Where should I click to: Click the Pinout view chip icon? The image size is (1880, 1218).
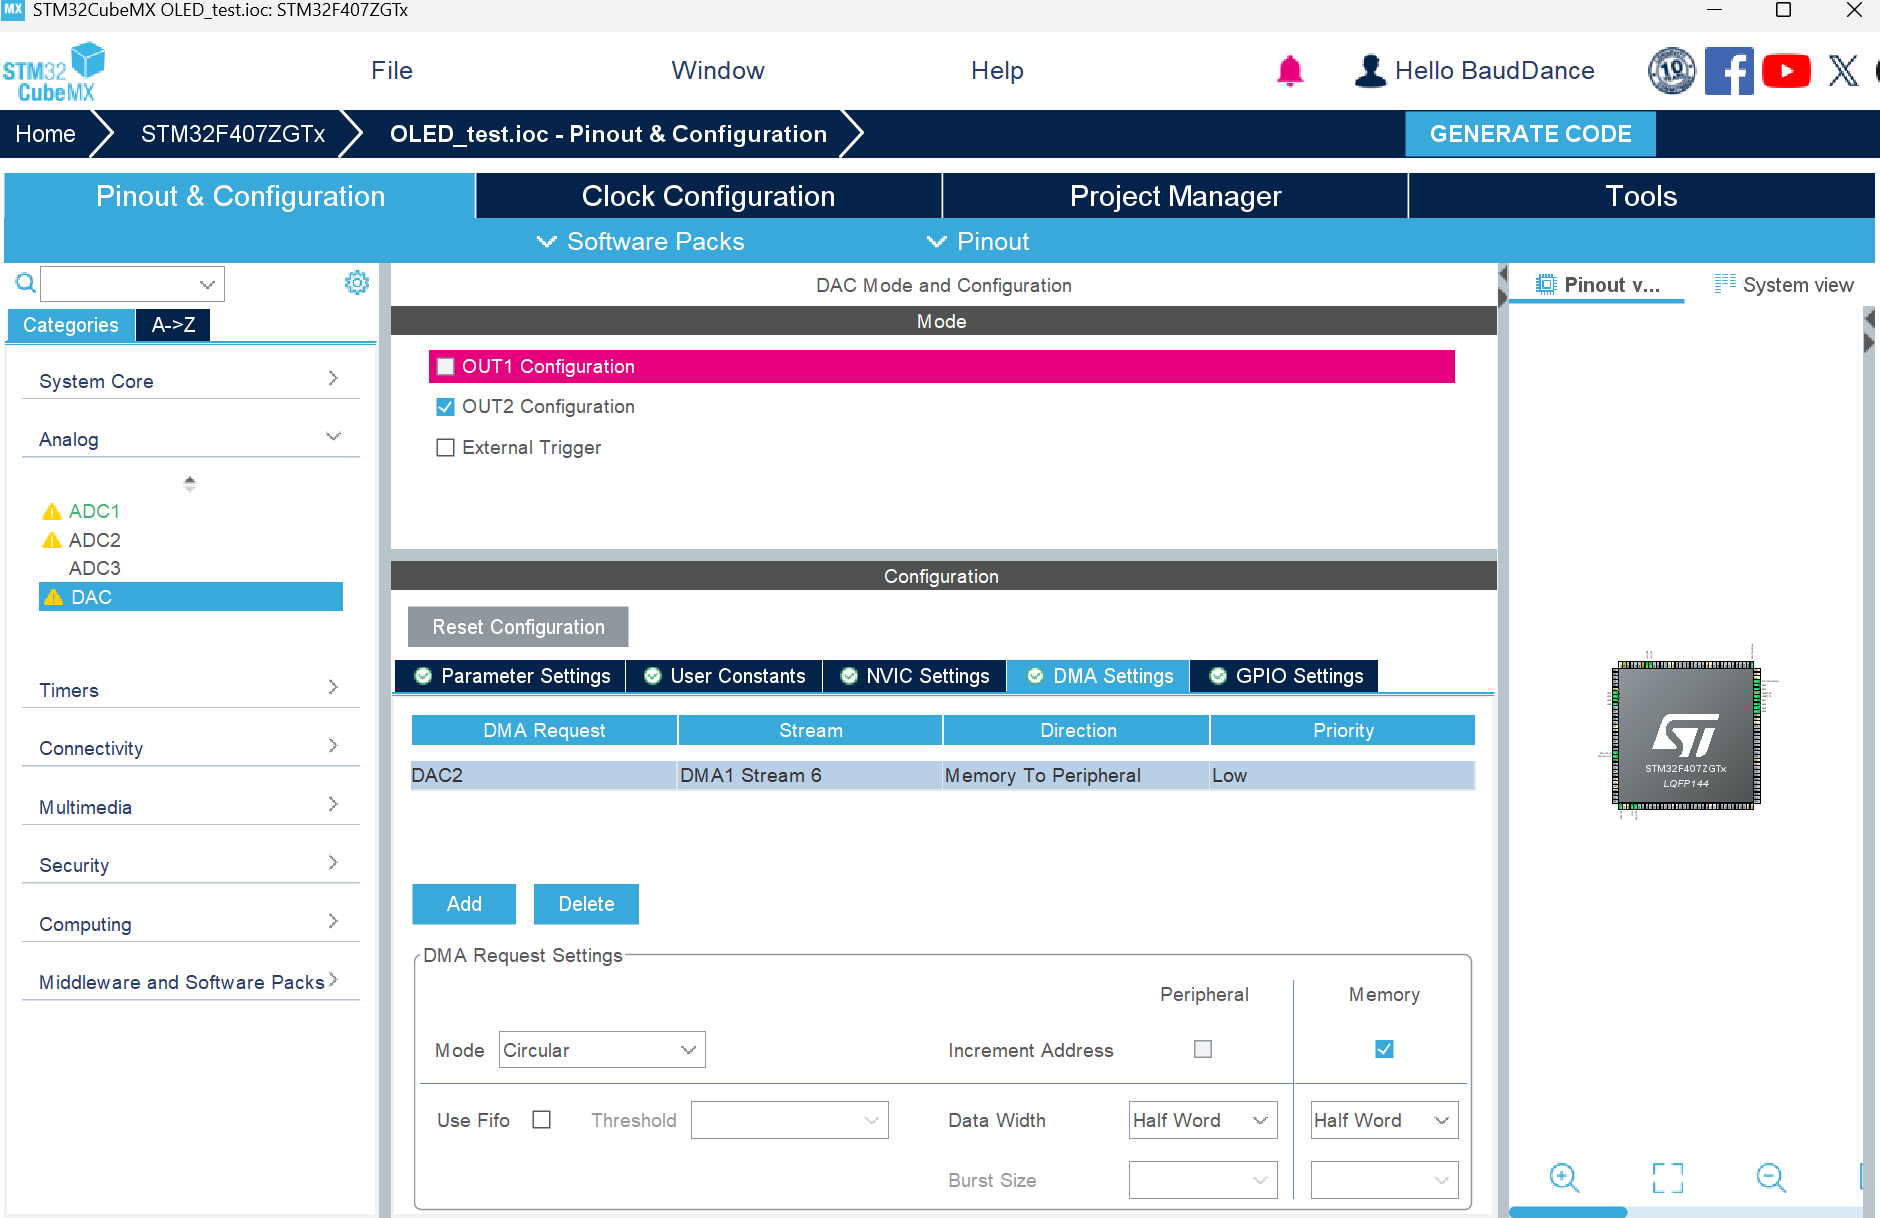[1546, 285]
